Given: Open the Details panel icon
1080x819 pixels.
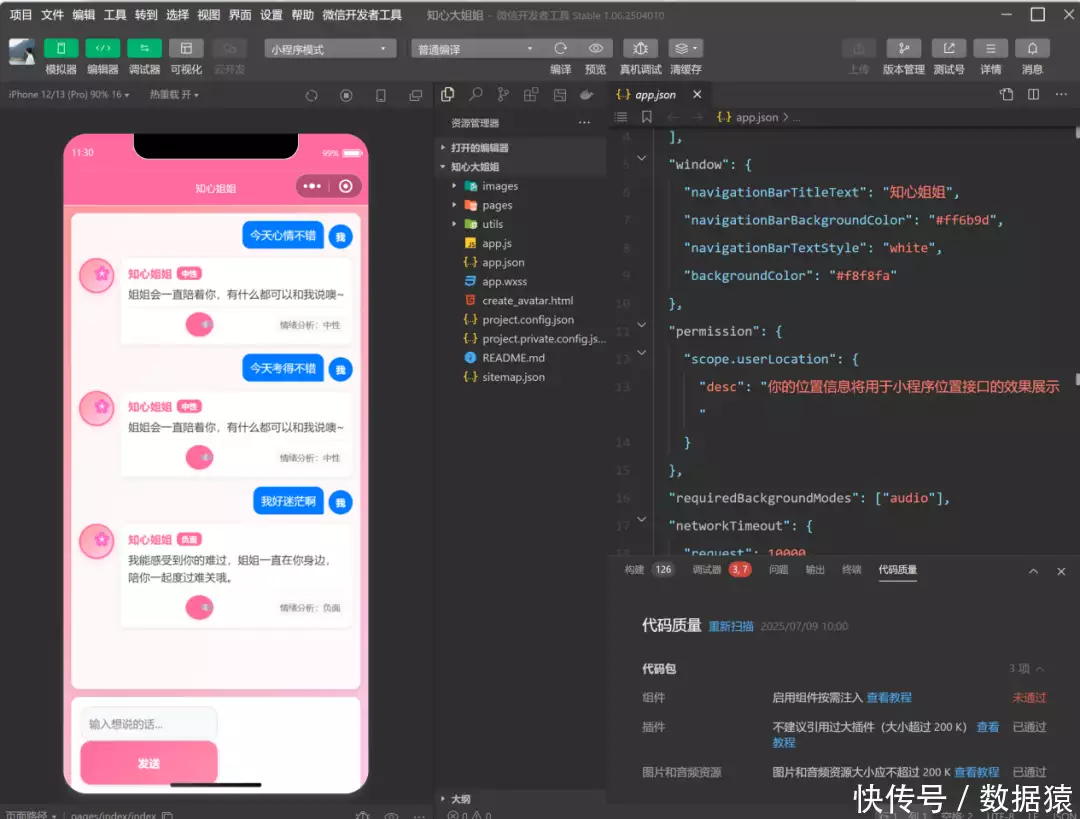Looking at the screenshot, I should (x=990, y=48).
